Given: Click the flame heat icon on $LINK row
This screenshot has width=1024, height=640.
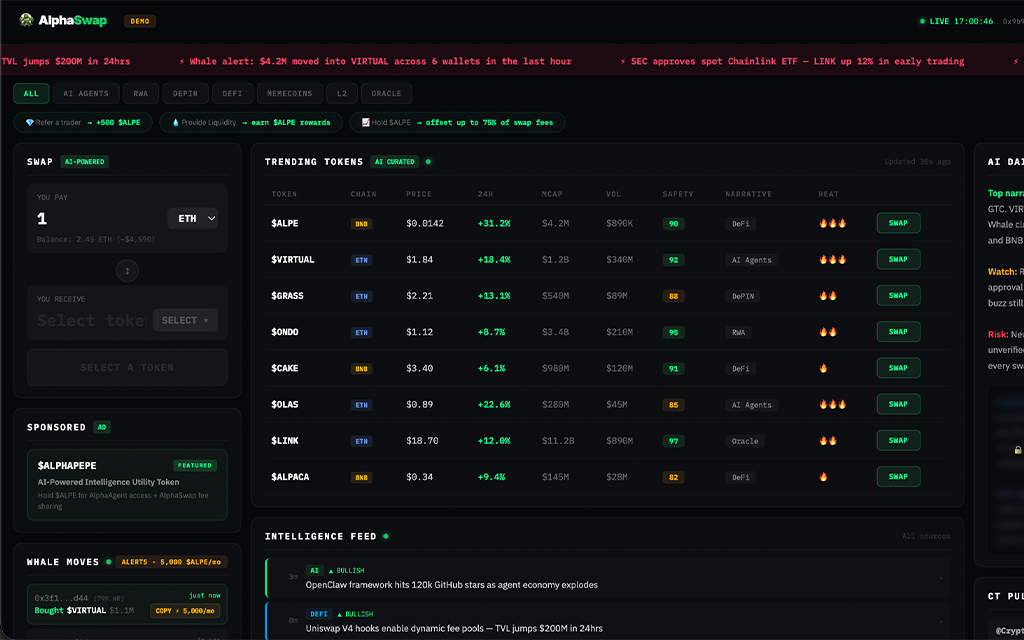Looking at the screenshot, I should [x=826, y=440].
